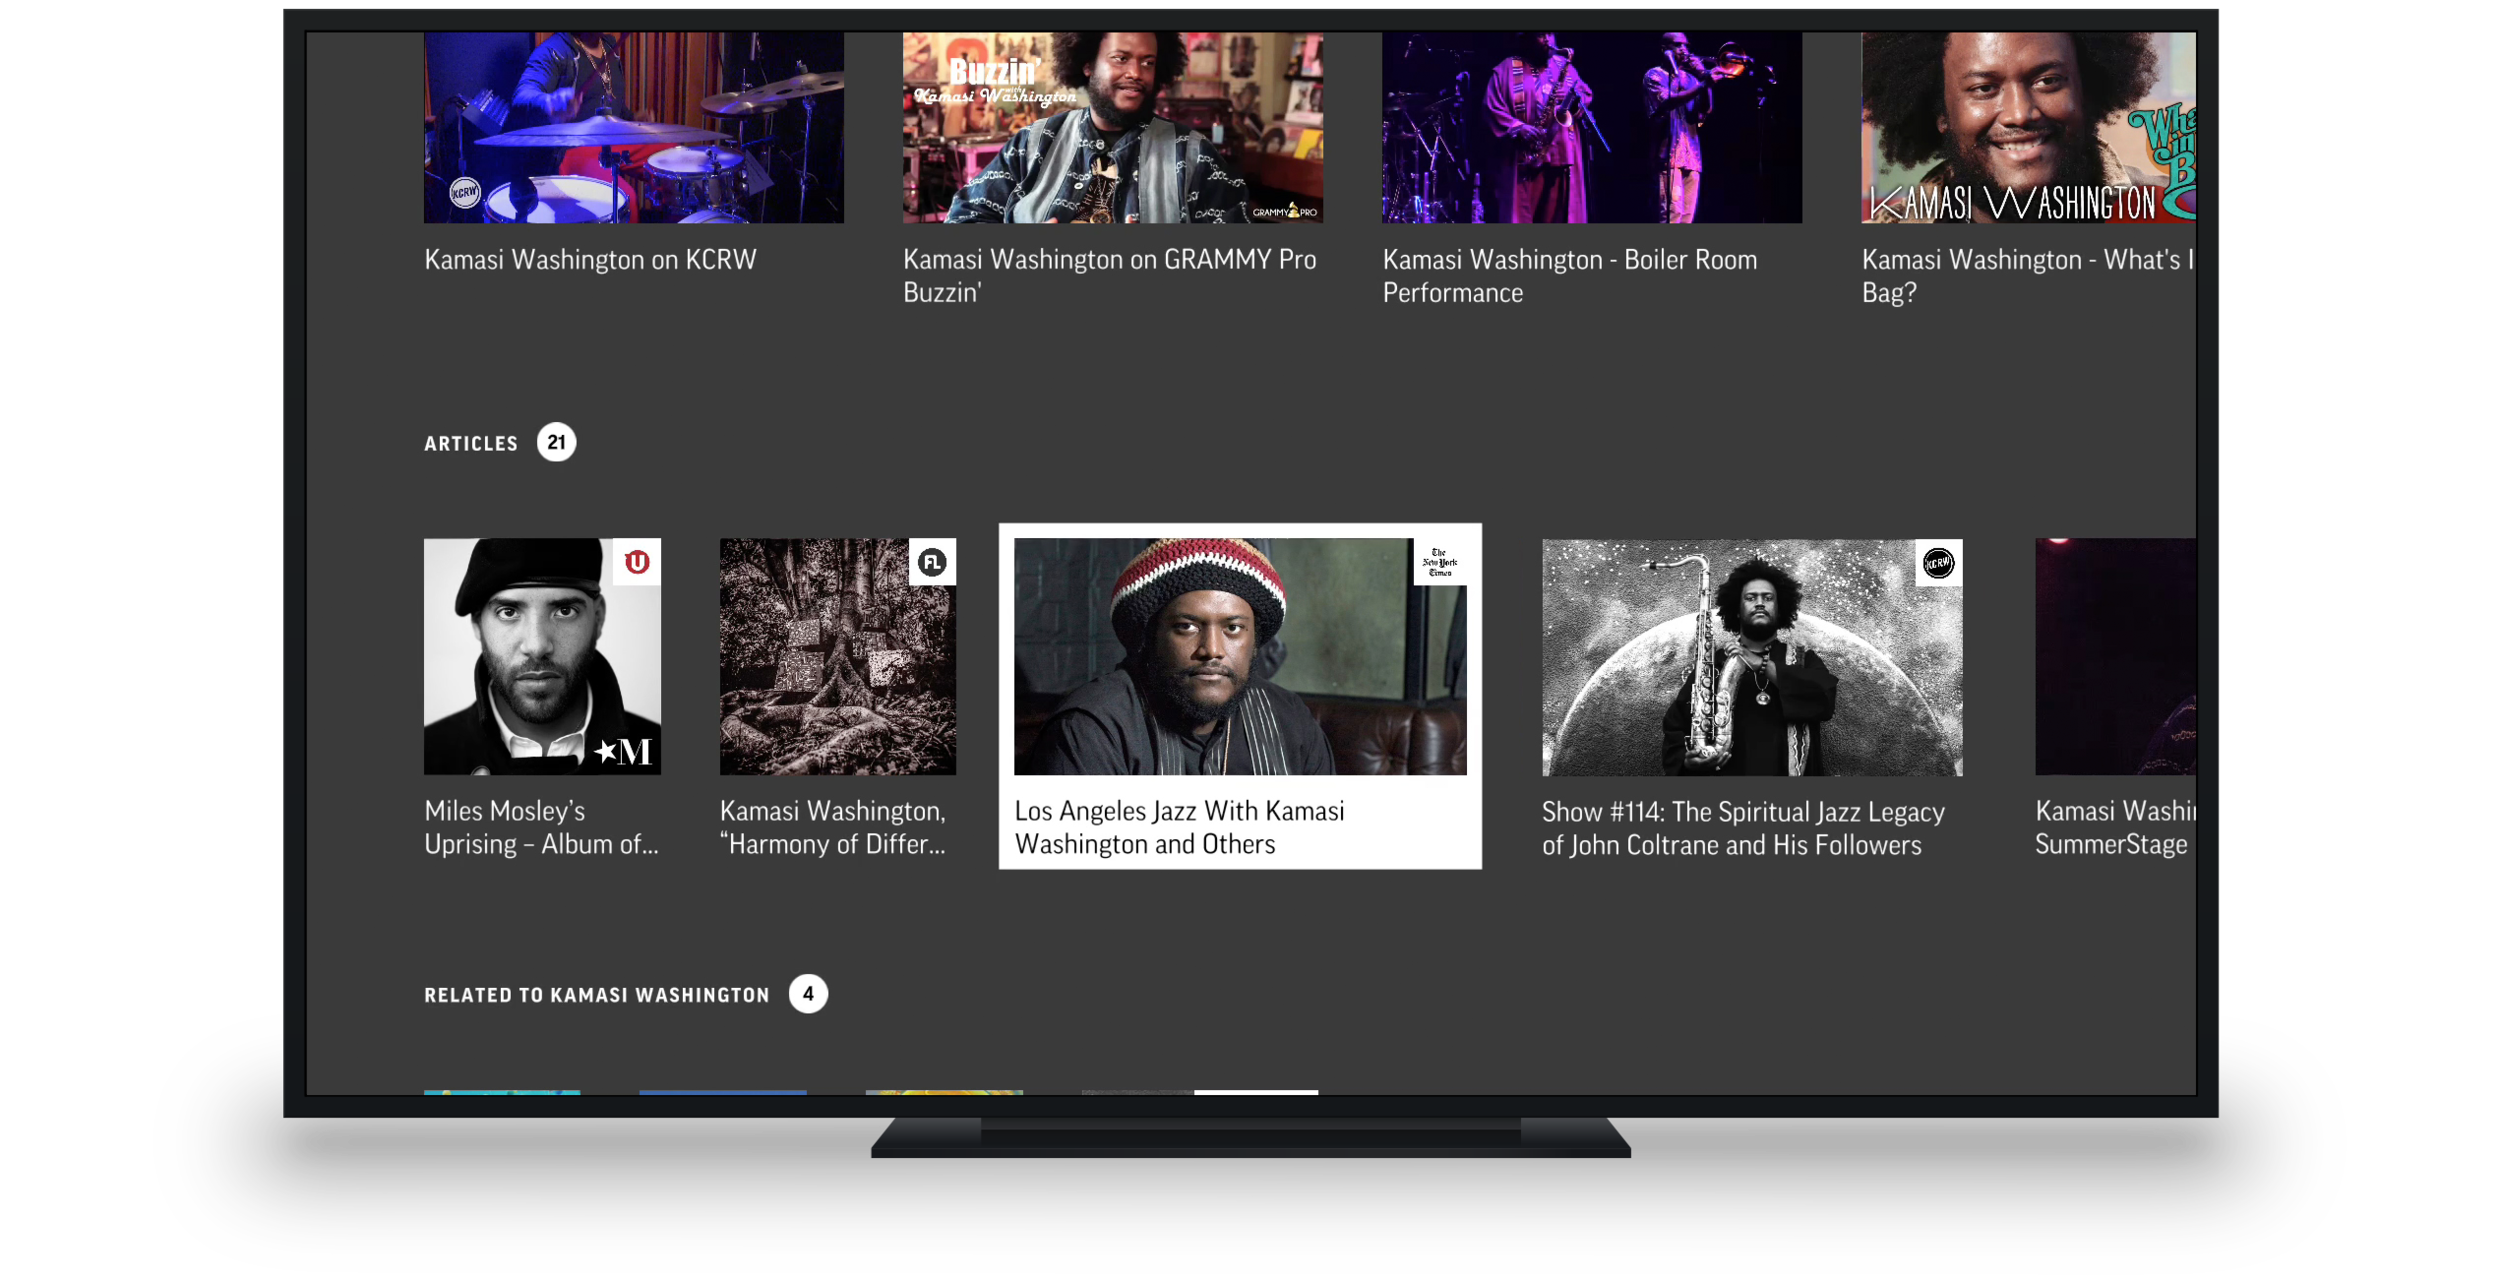This screenshot has width=2500, height=1284.
Task: Open the partially visible SummerStage article image
Action: coord(2115,656)
